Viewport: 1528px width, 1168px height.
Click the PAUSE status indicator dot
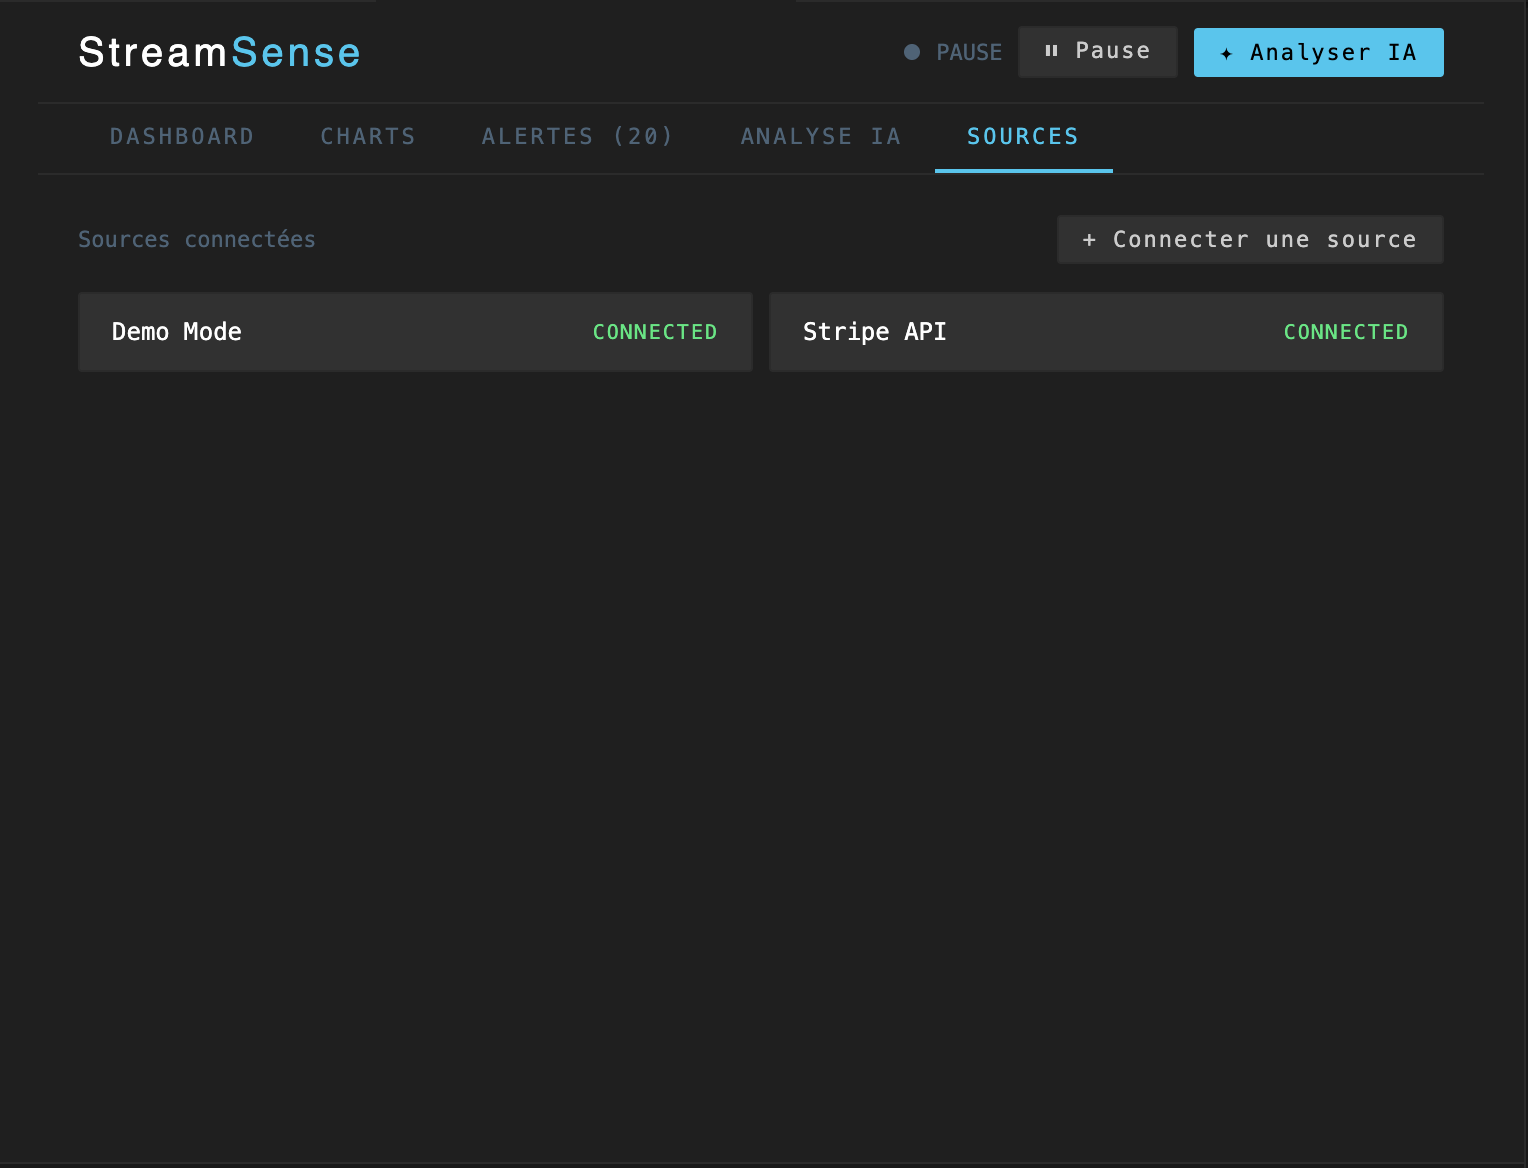911,52
